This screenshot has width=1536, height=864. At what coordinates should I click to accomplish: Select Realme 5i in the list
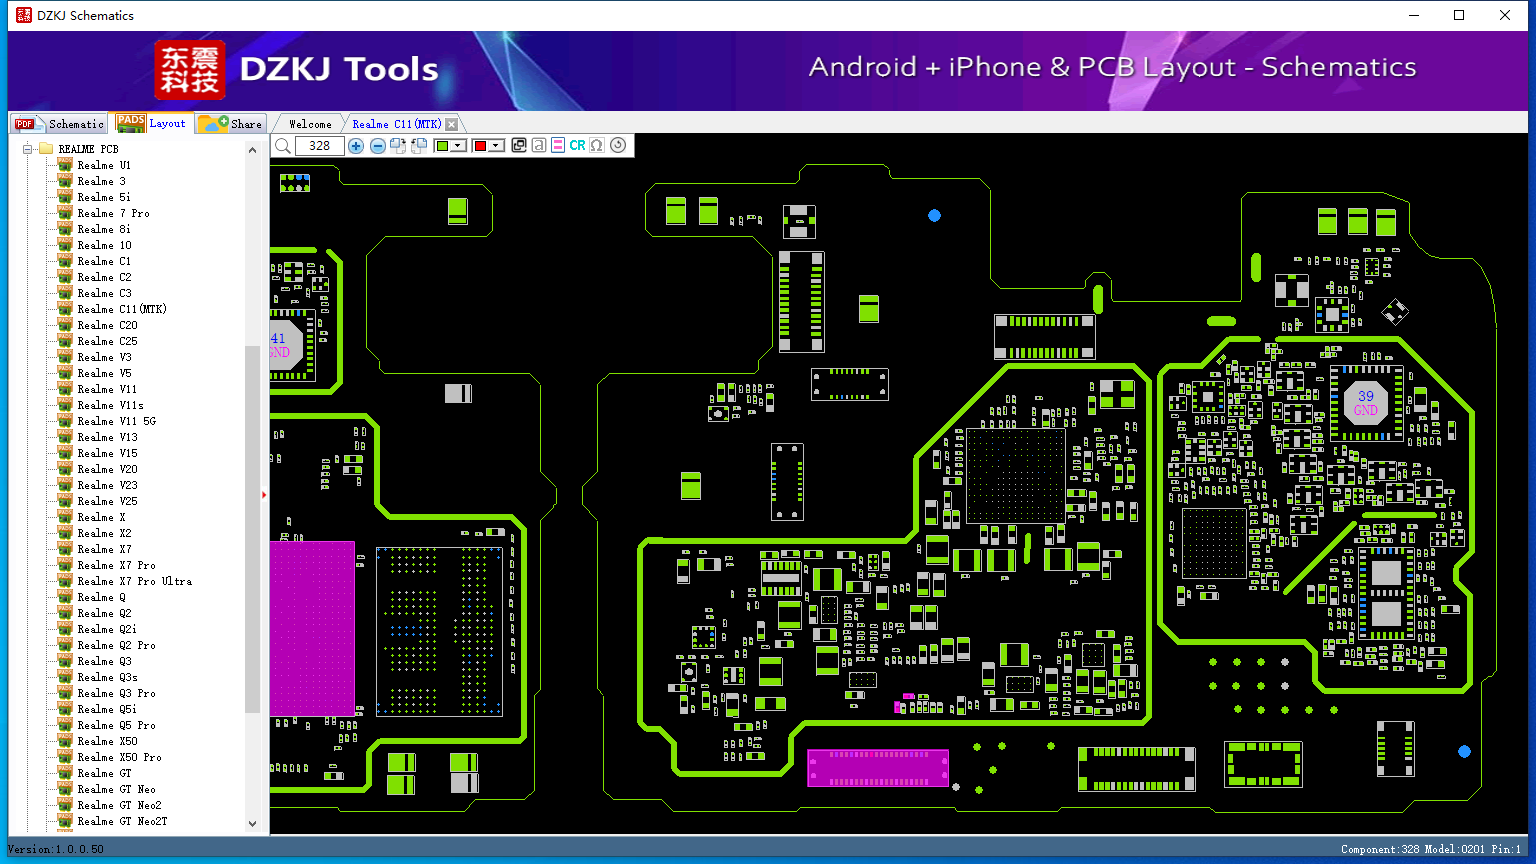pyautogui.click(x=104, y=197)
